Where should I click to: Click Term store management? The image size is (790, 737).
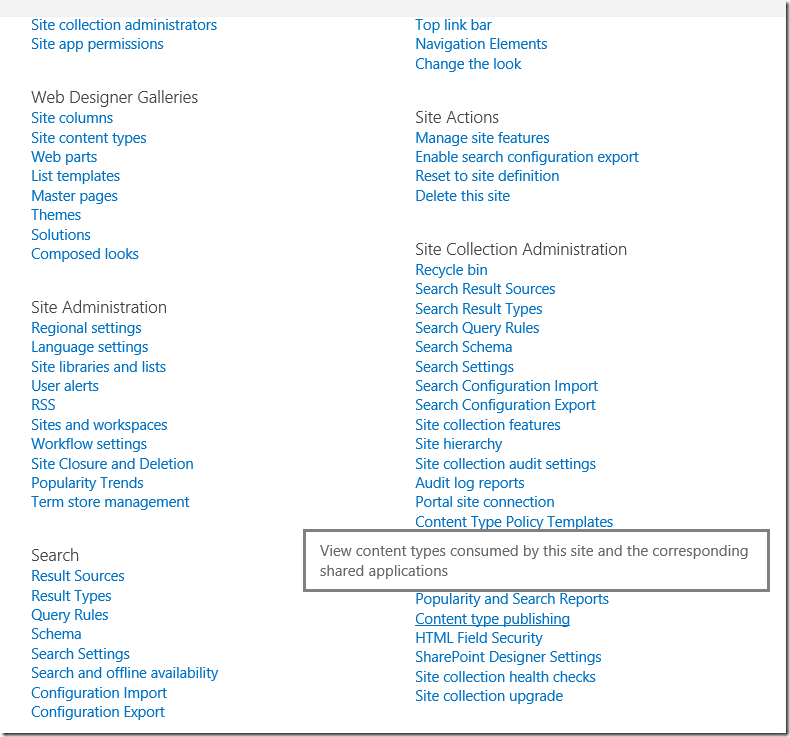coord(110,502)
